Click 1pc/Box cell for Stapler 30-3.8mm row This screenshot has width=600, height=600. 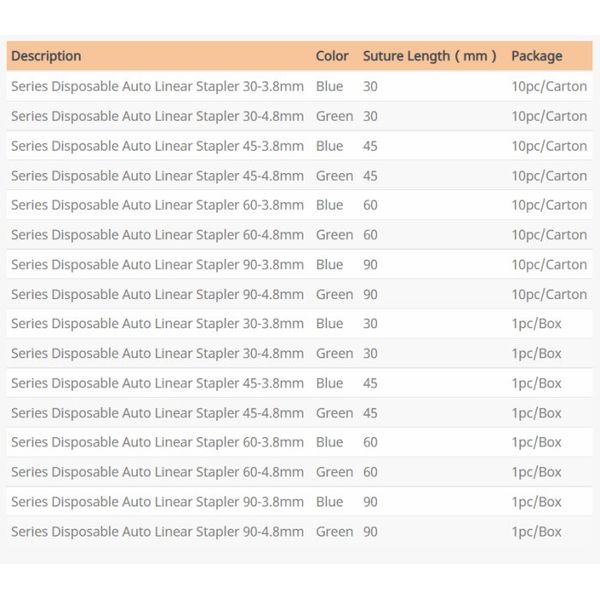click(536, 324)
